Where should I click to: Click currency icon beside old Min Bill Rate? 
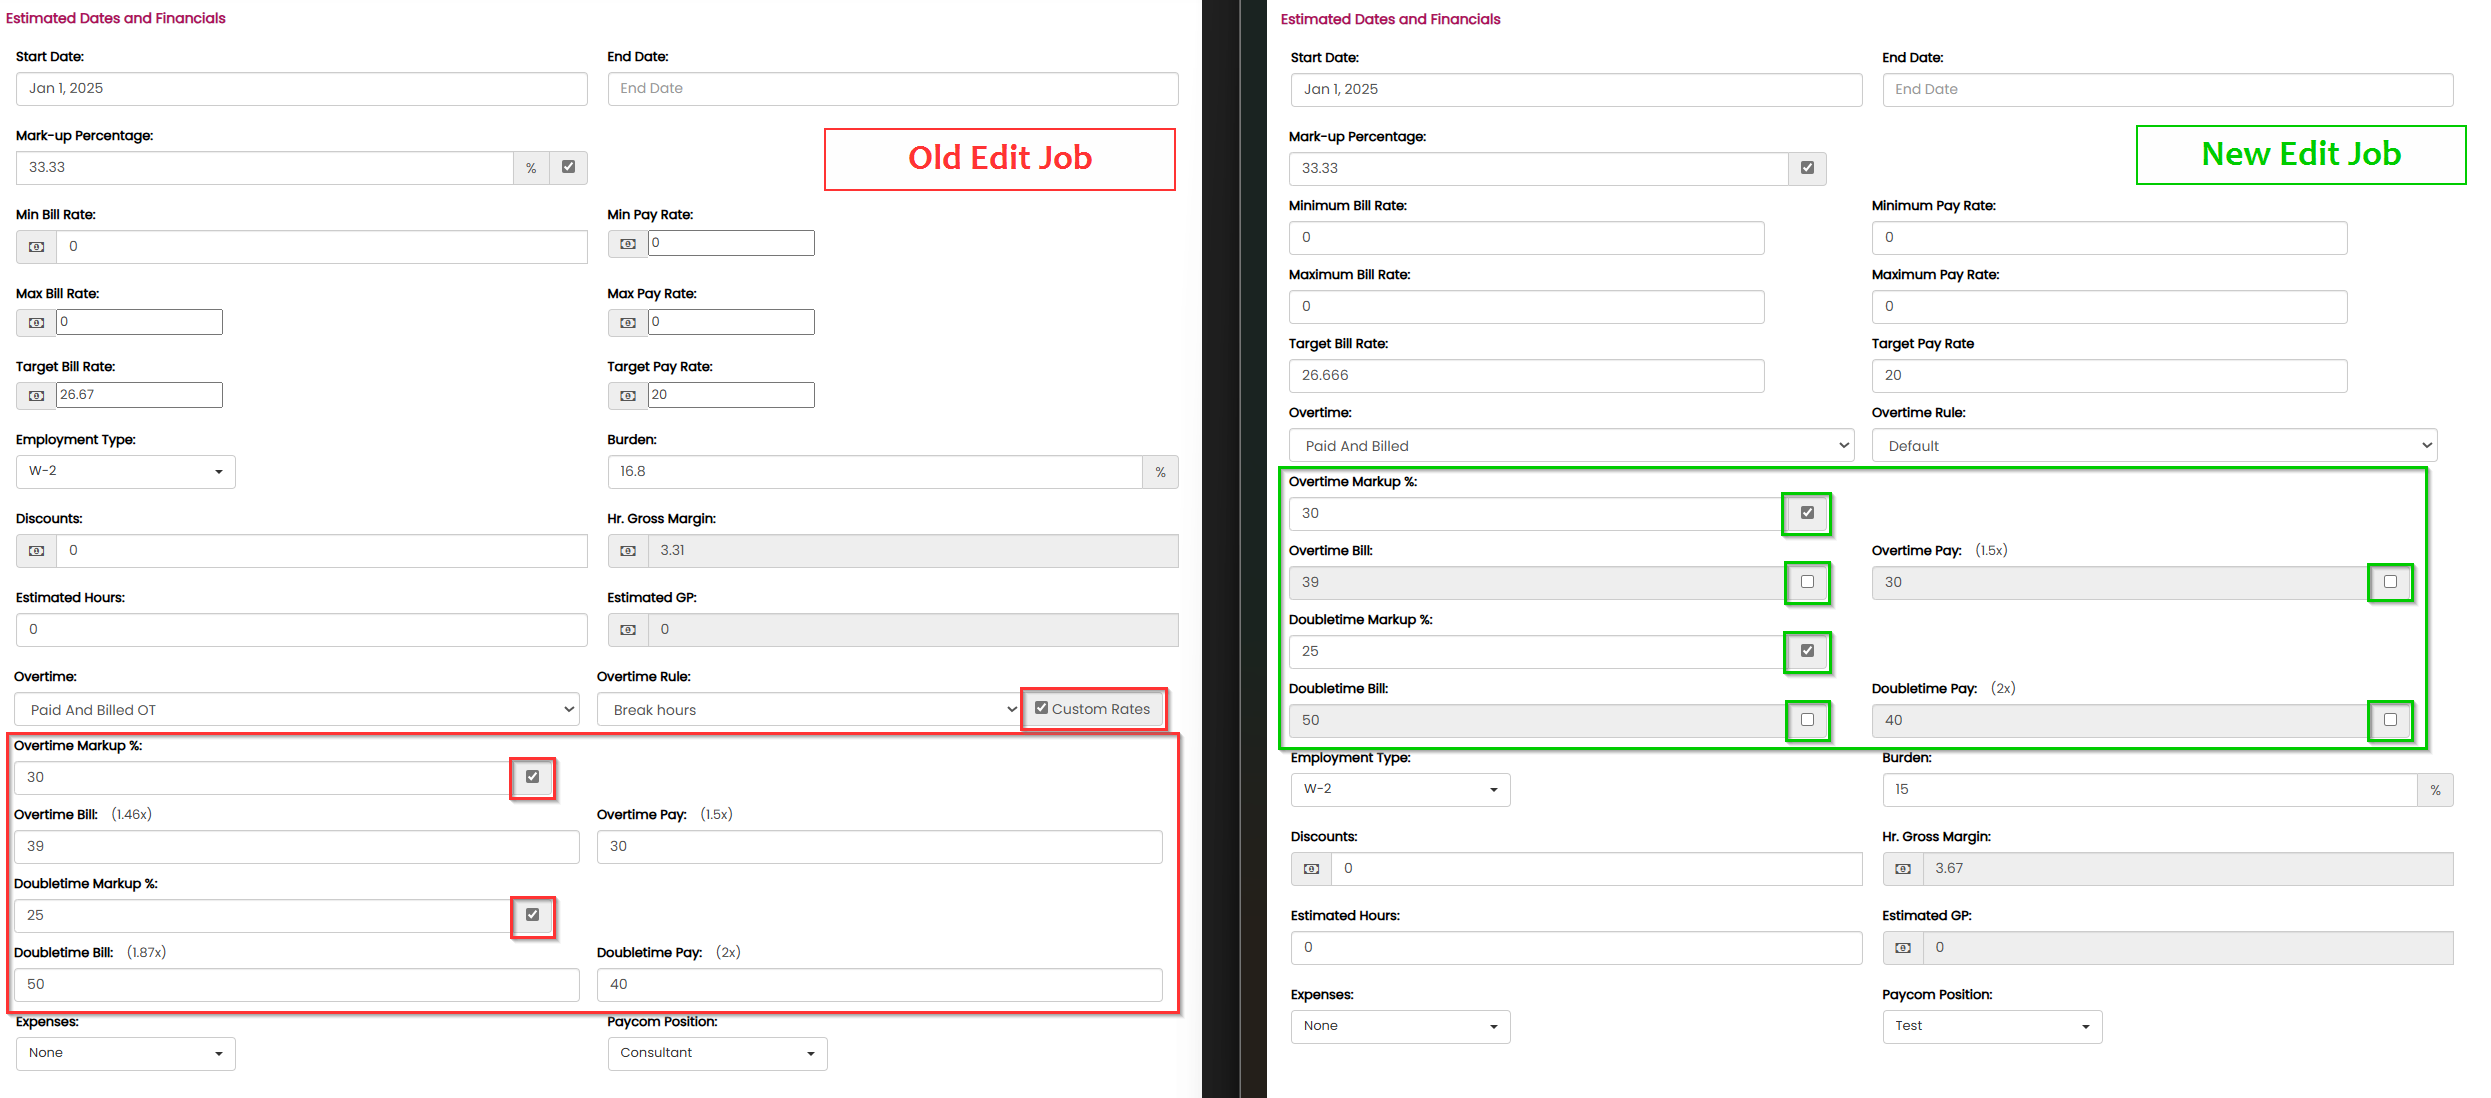tap(36, 247)
